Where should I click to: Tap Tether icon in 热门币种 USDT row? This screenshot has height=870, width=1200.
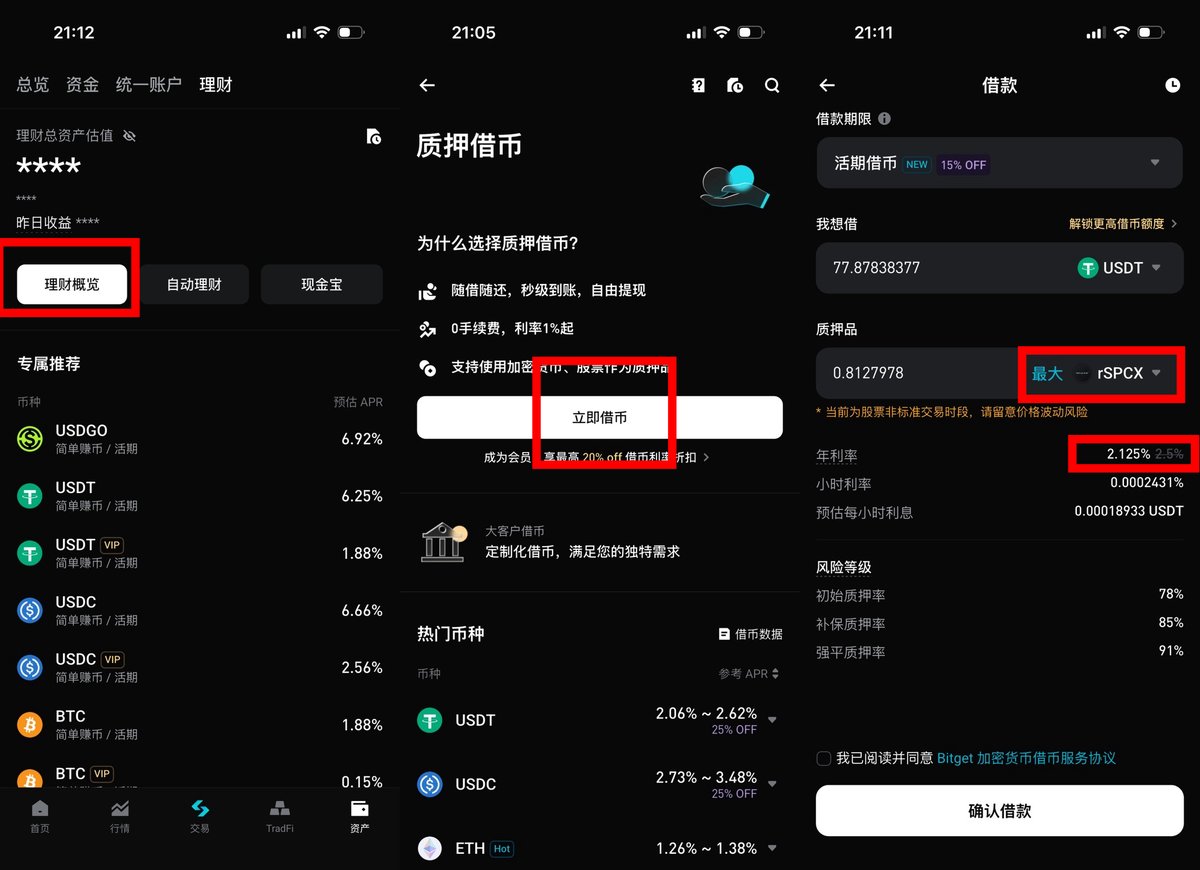pos(430,720)
